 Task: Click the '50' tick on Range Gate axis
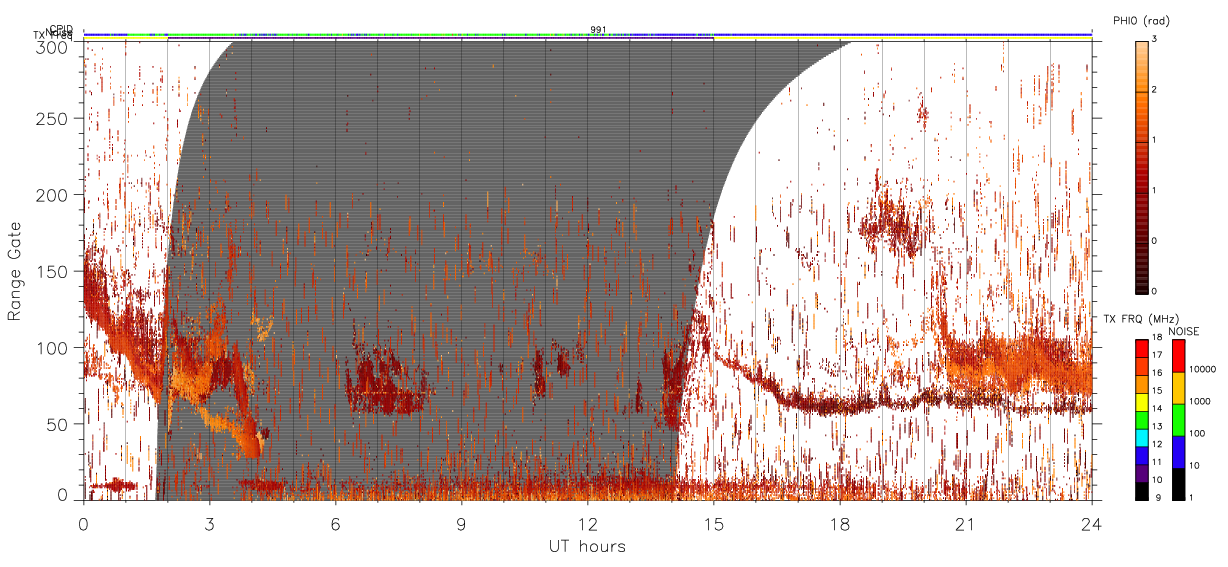click(56, 424)
